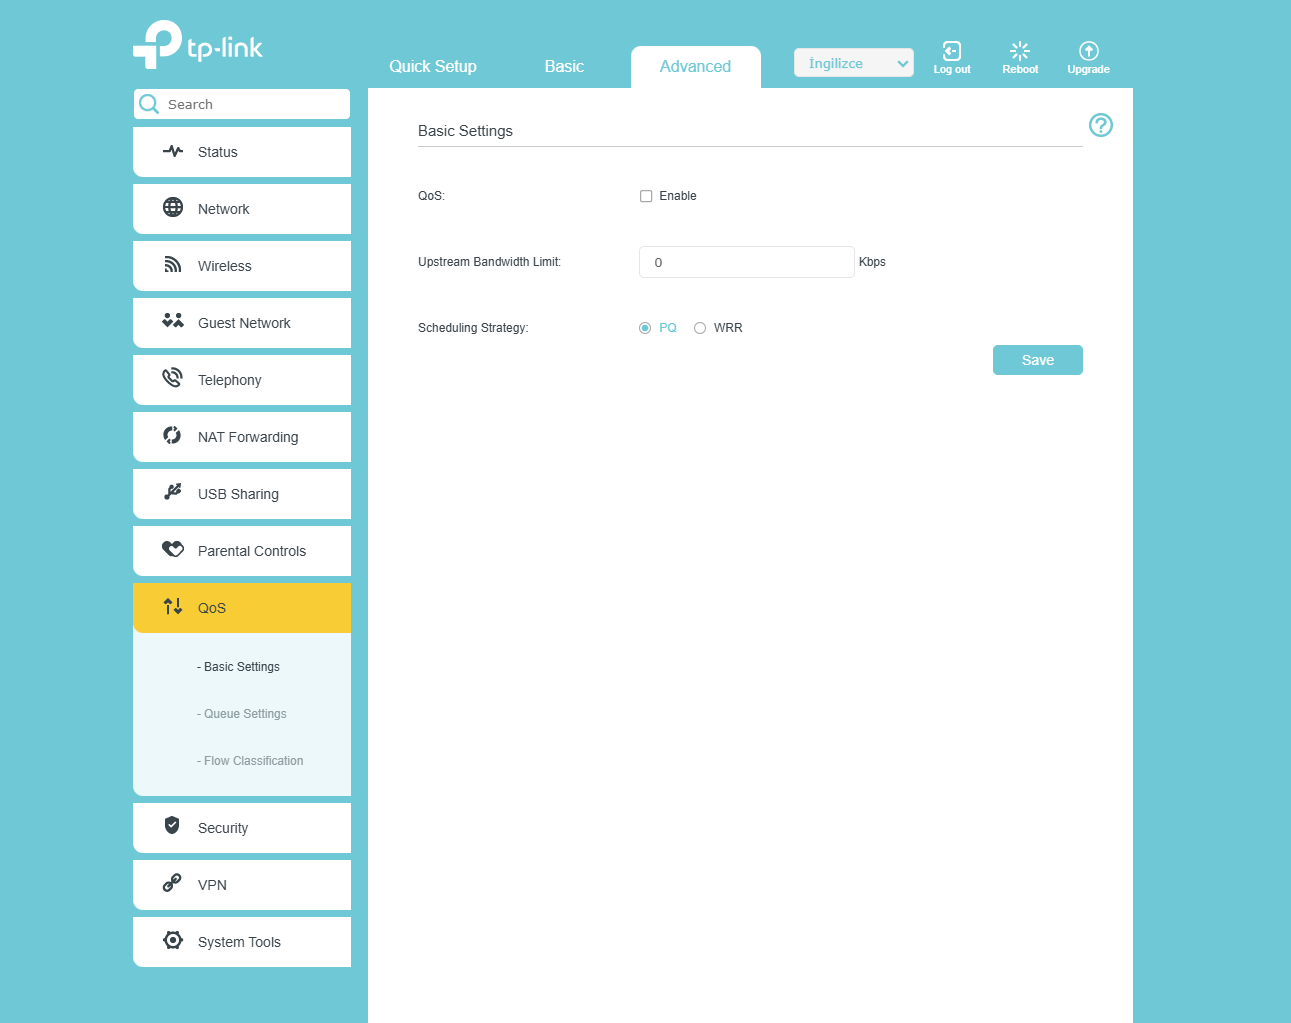This screenshot has width=1291, height=1023.
Task: Open the Ingilizce language dropdown
Action: pos(854,63)
